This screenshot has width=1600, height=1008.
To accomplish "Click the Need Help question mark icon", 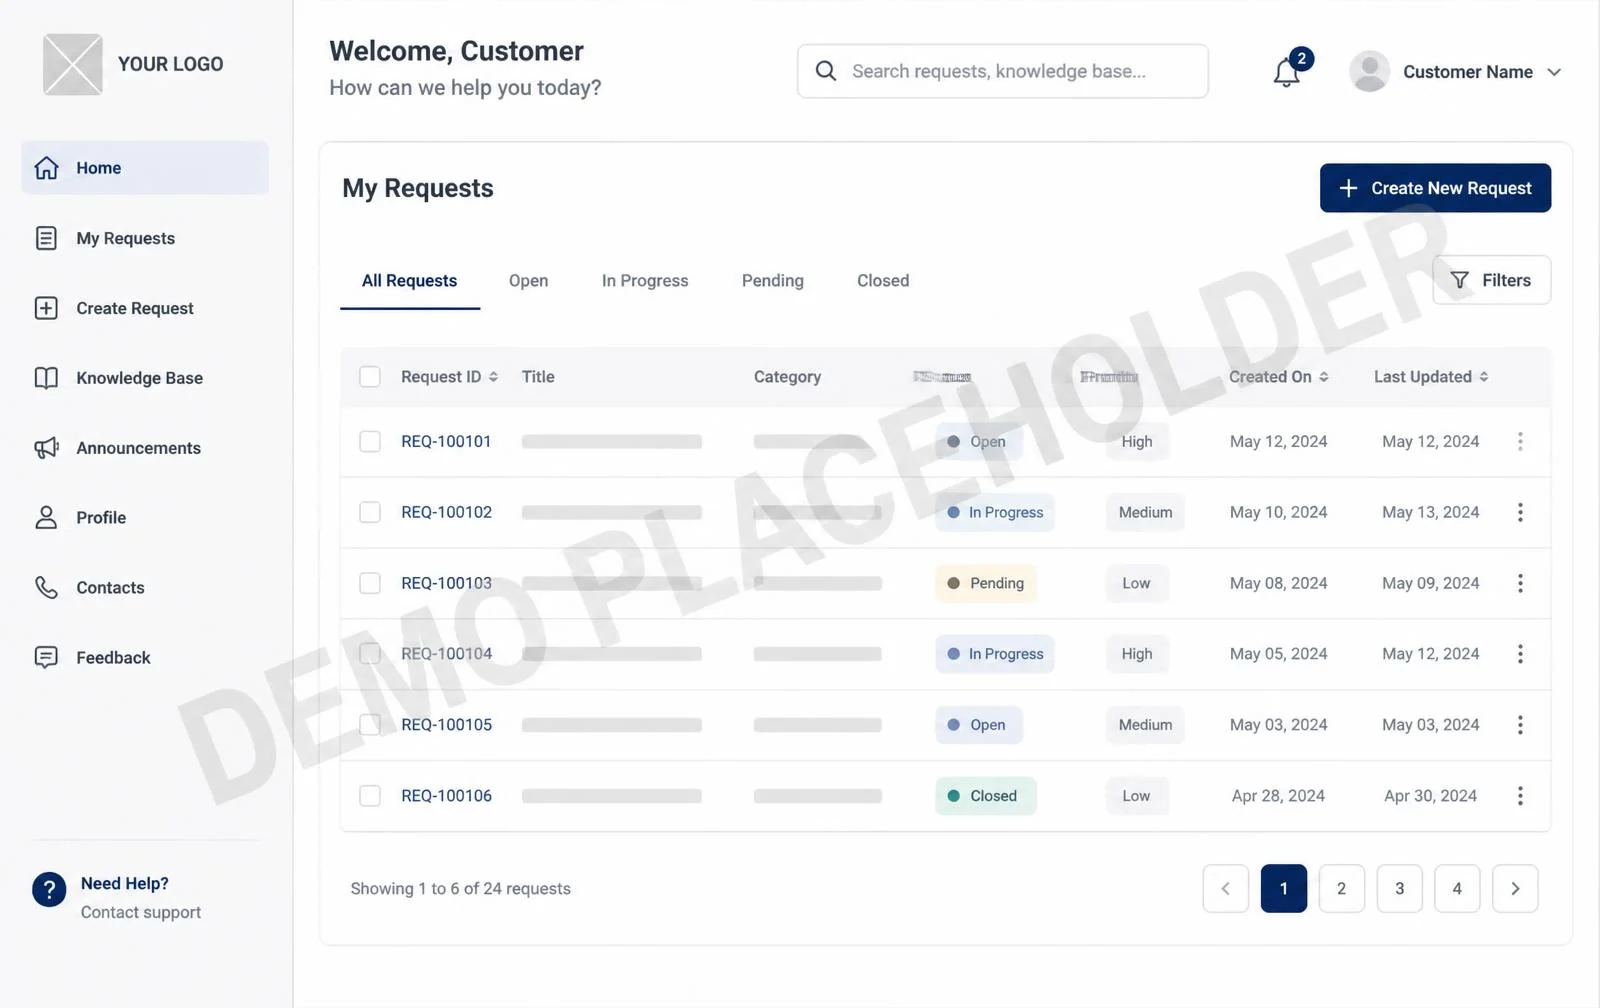I will 49,889.
